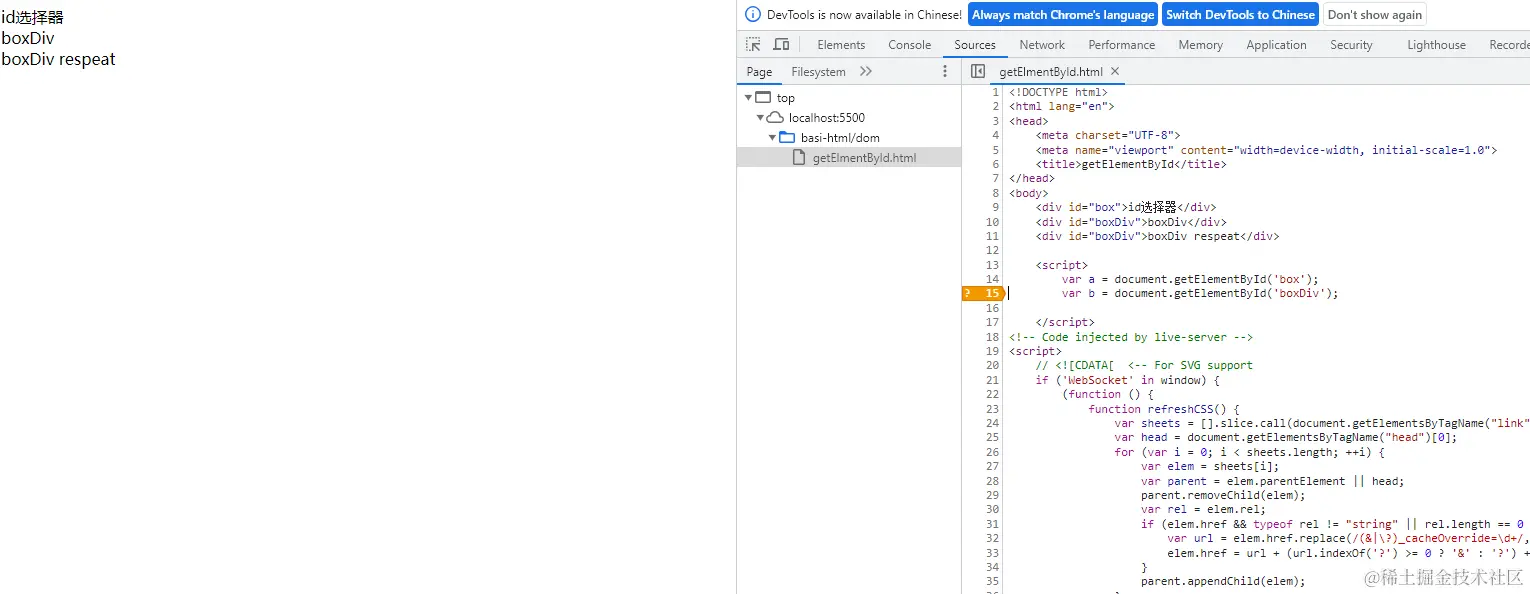The image size is (1530, 594).
Task: Collapse the localhost:5500 tree node
Action: pos(760,118)
